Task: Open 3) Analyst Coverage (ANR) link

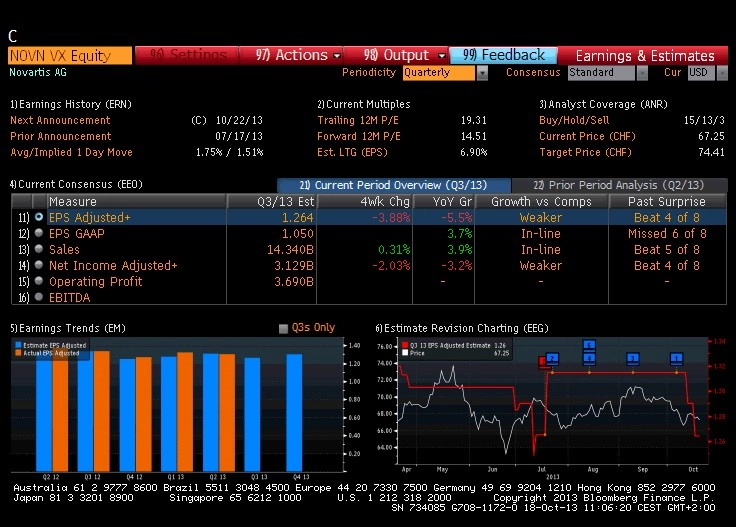Action: point(603,104)
